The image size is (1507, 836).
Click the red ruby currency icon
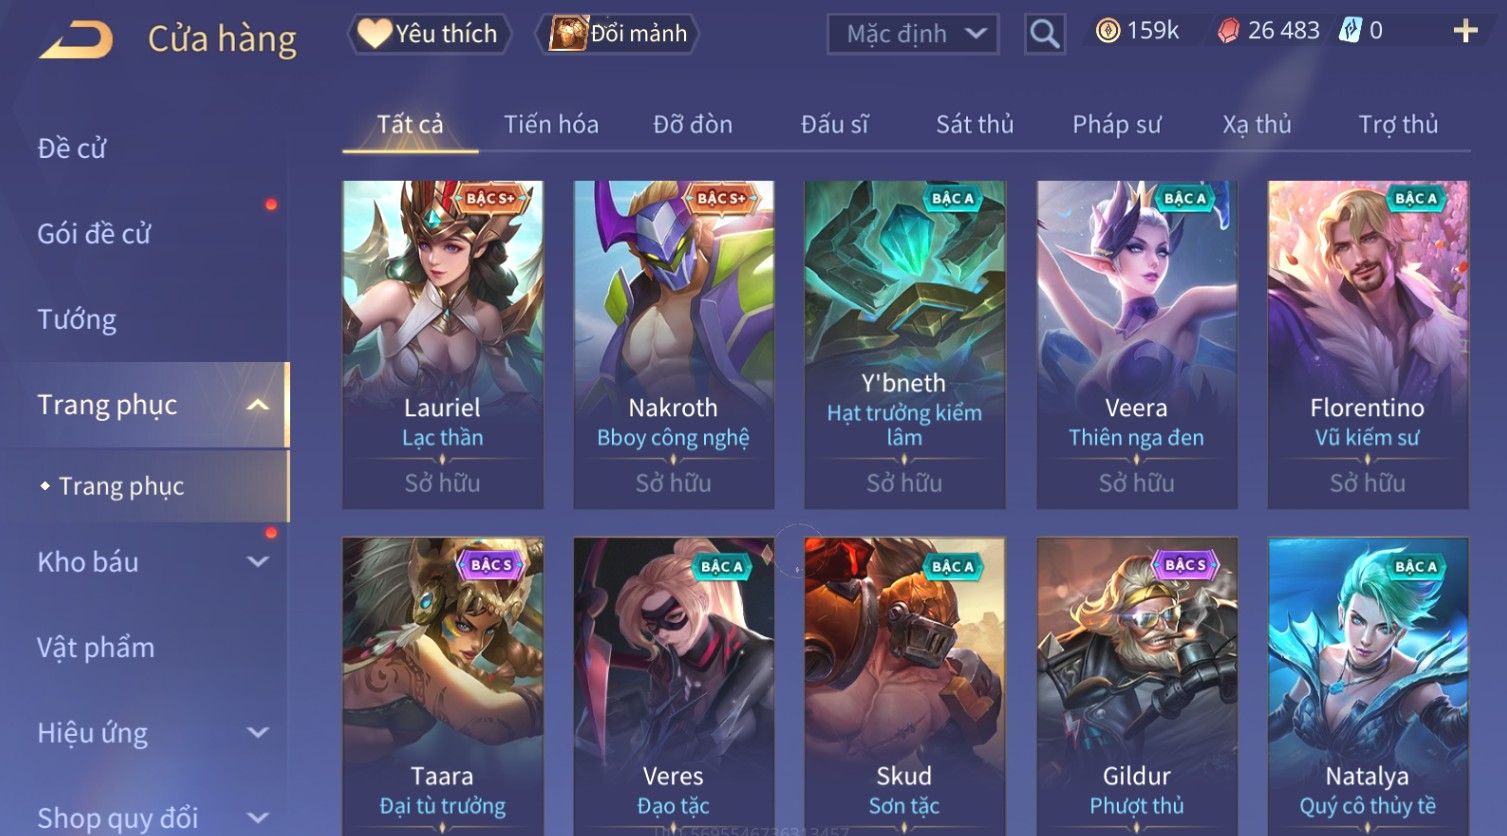coord(1228,31)
